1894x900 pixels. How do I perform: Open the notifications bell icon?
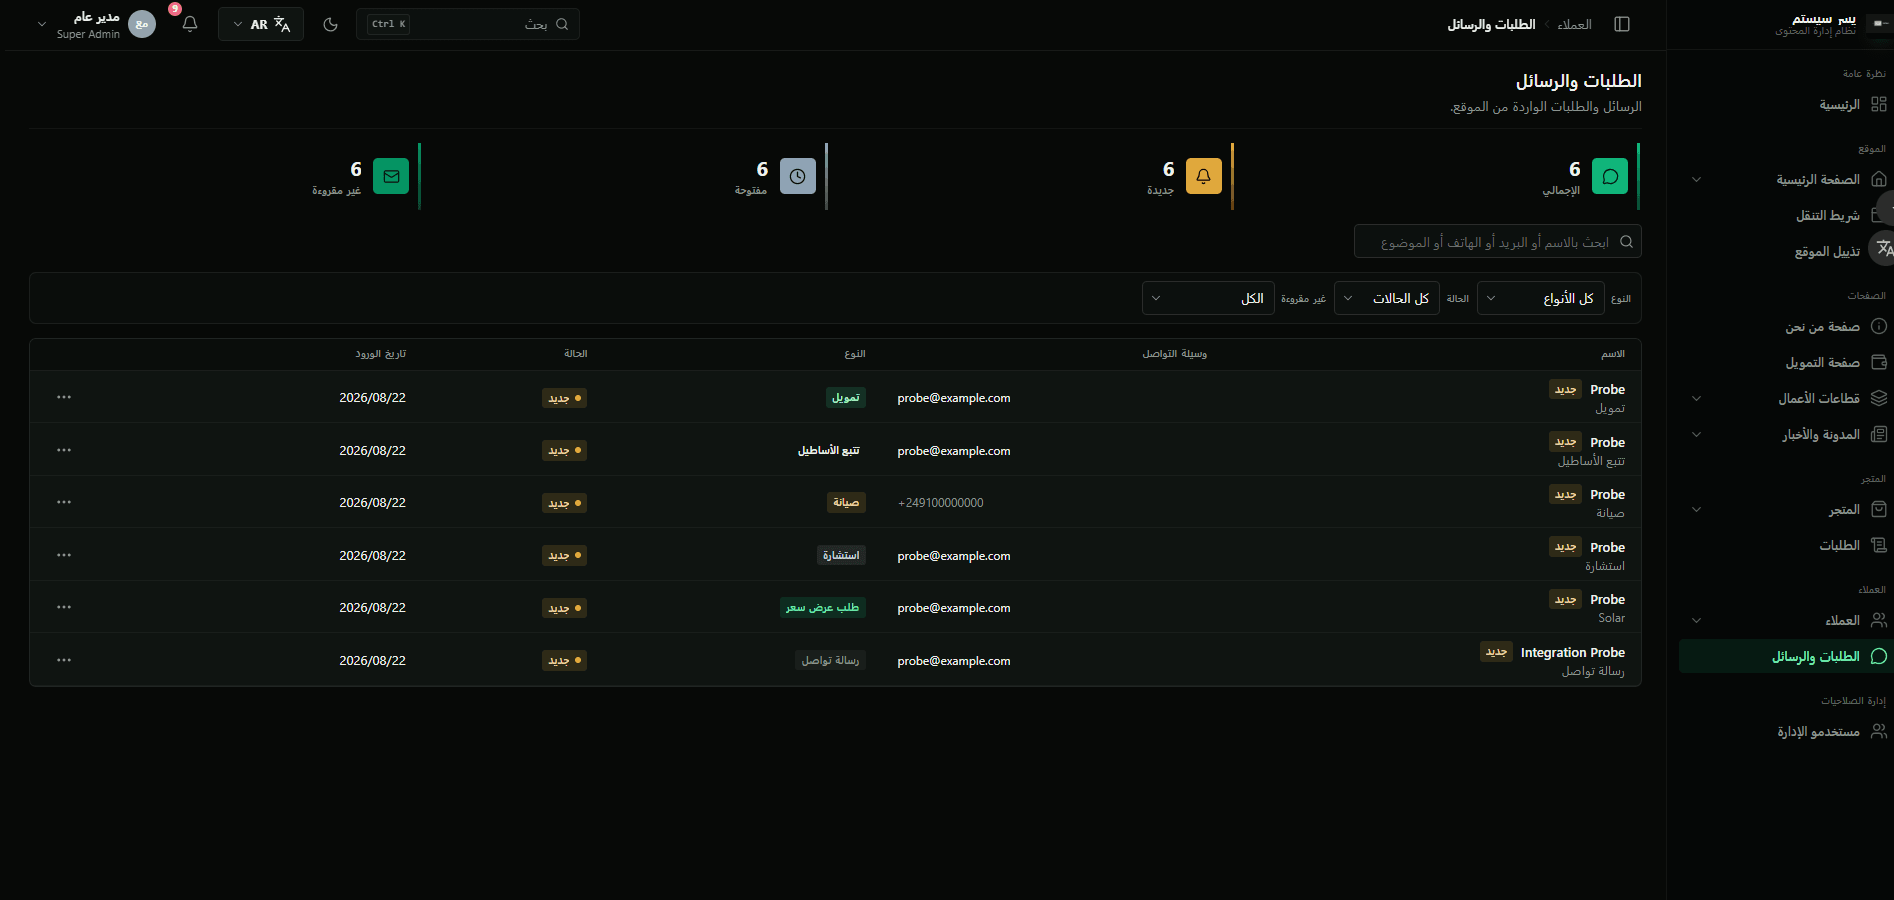[190, 24]
